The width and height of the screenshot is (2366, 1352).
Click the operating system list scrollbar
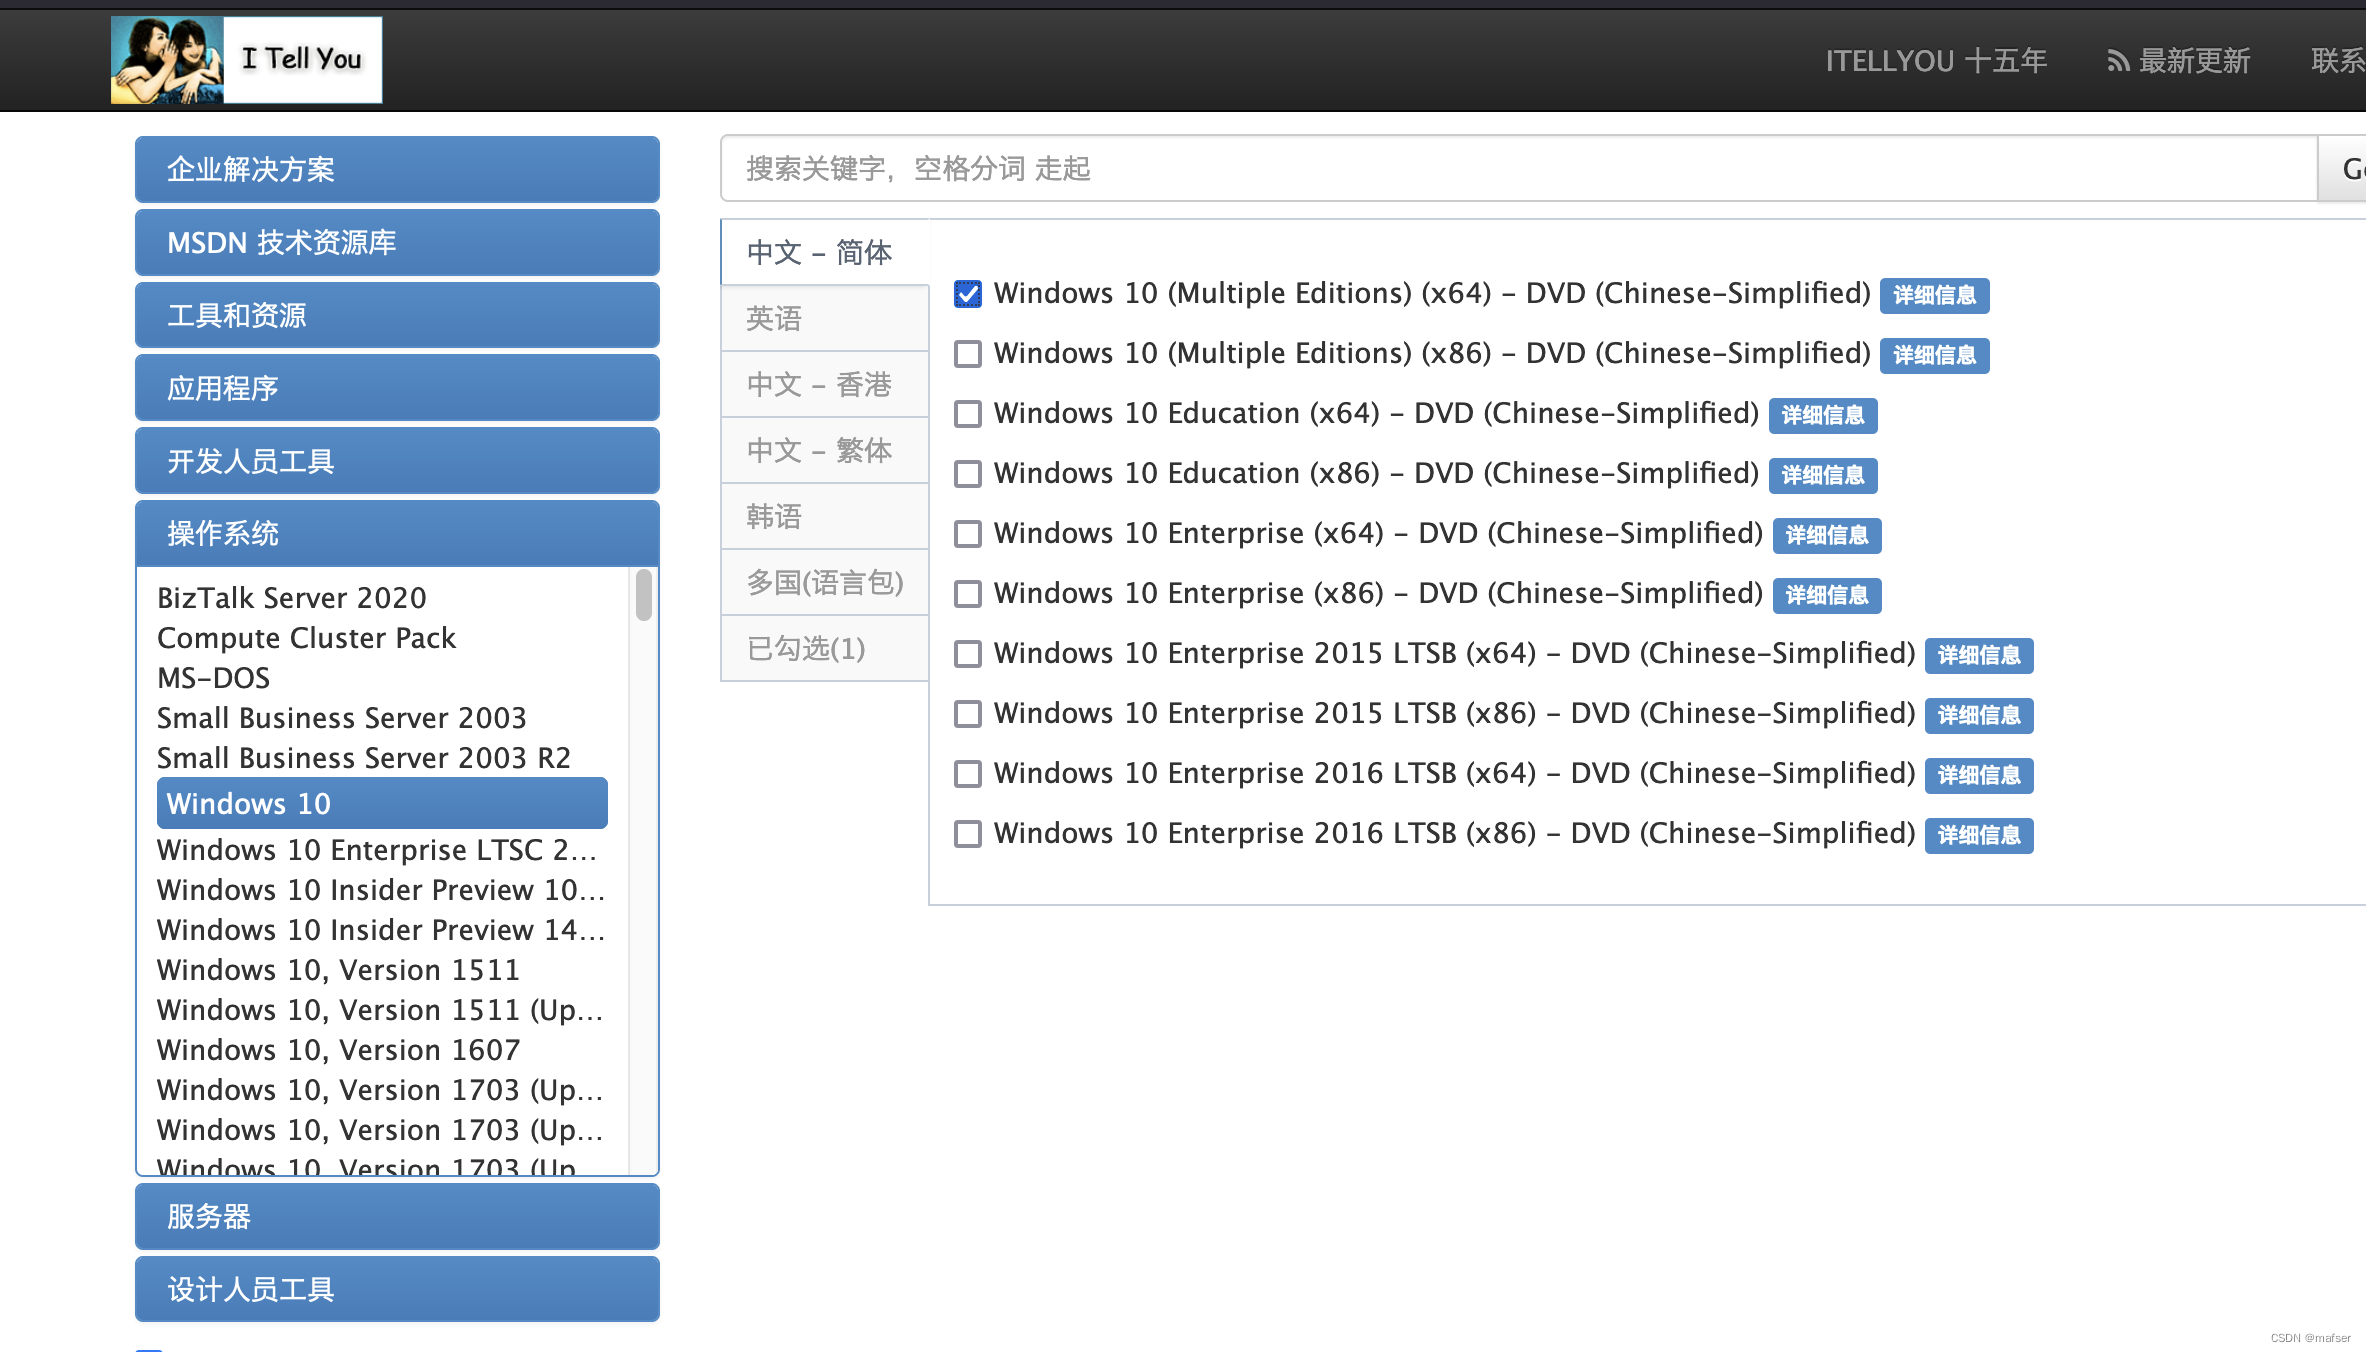coord(644,596)
